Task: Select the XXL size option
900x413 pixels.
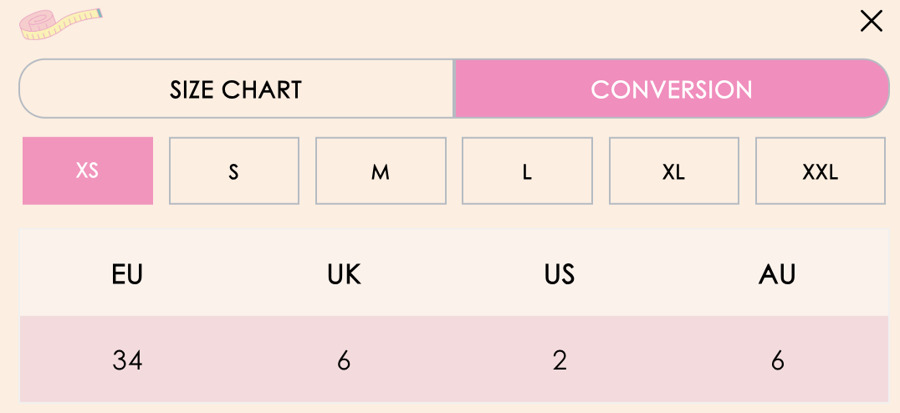Action: [x=820, y=171]
